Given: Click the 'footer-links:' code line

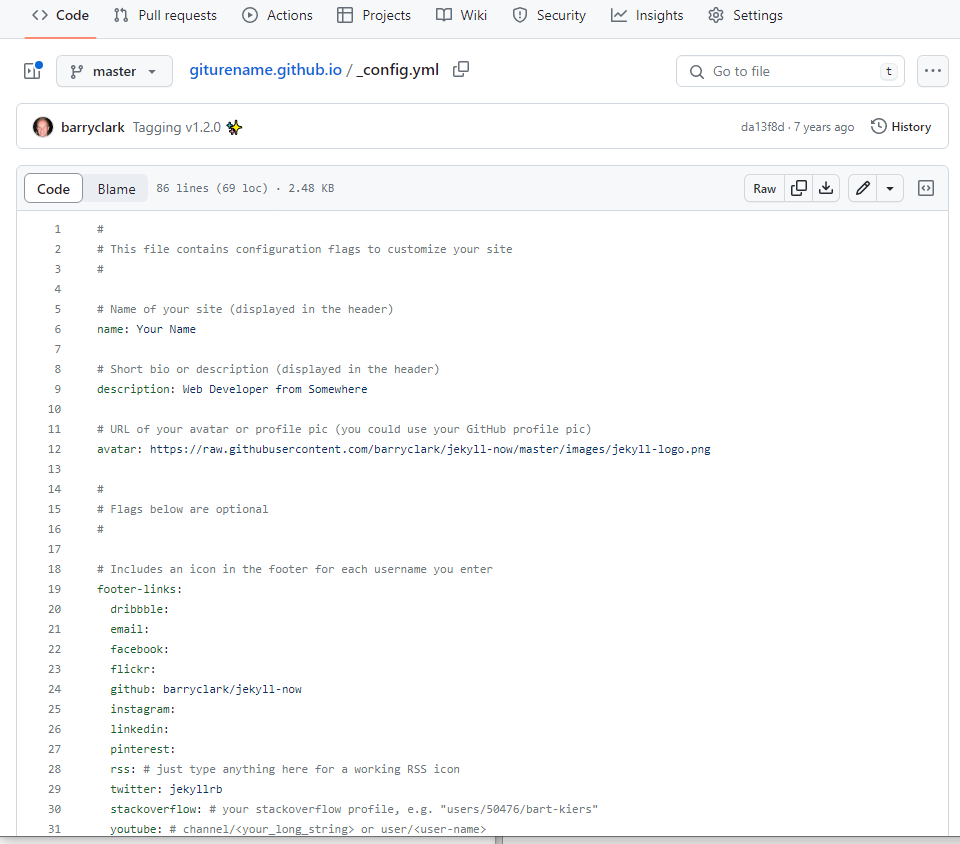Looking at the screenshot, I should pyautogui.click(x=140, y=589).
